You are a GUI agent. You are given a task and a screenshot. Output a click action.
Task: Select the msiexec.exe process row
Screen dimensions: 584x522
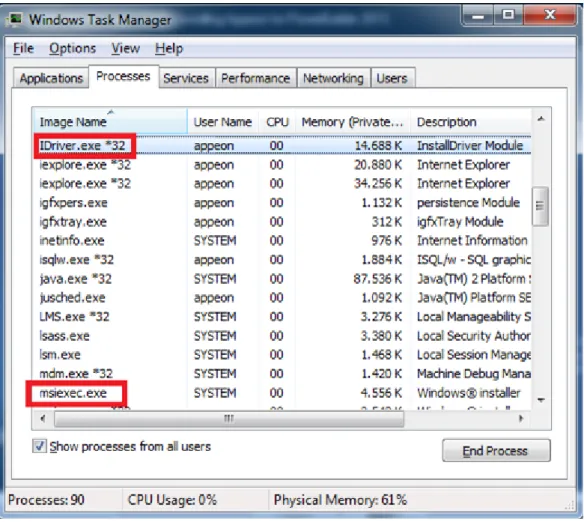(282, 393)
